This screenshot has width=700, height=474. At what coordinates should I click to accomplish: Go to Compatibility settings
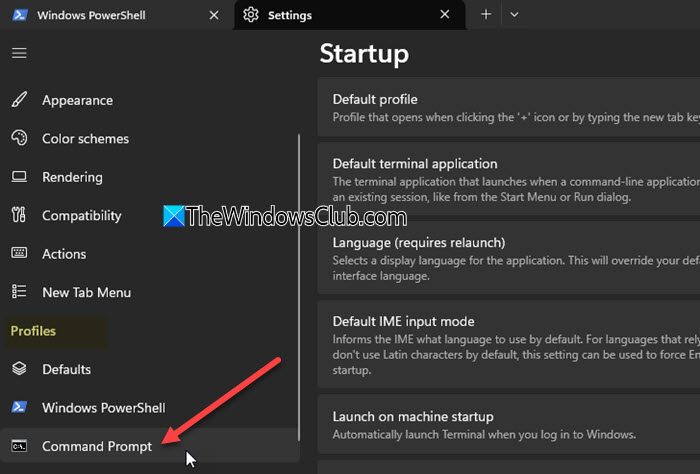pyautogui.click(x=150, y=215)
